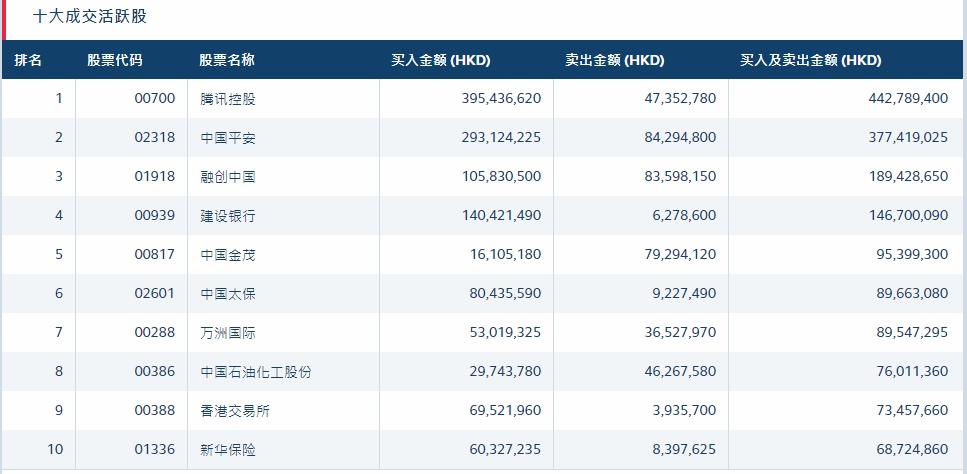The width and height of the screenshot is (967, 474).
Task: Click buy amount 395,436,620
Action: click(x=501, y=98)
